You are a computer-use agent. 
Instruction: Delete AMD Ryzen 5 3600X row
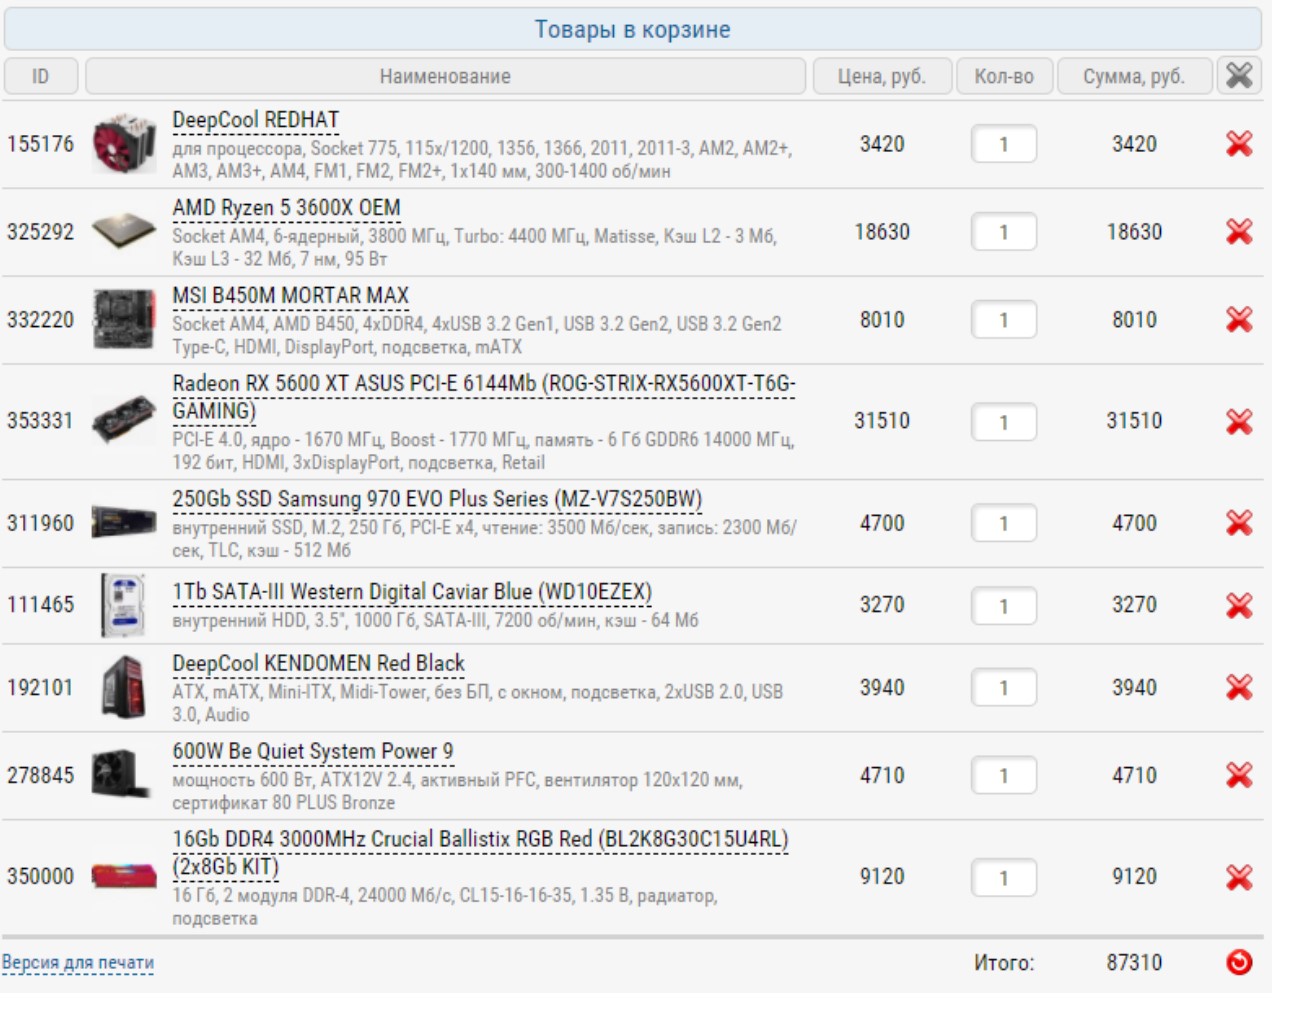pos(1238,232)
